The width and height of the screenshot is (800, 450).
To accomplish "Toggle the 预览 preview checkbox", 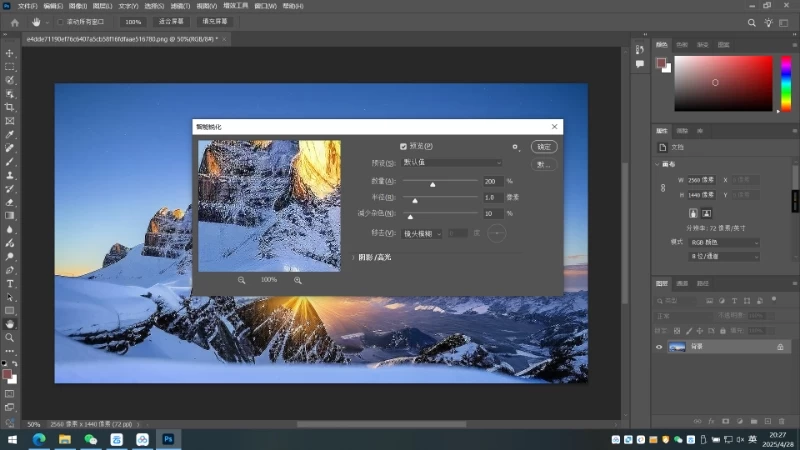I will [403, 146].
